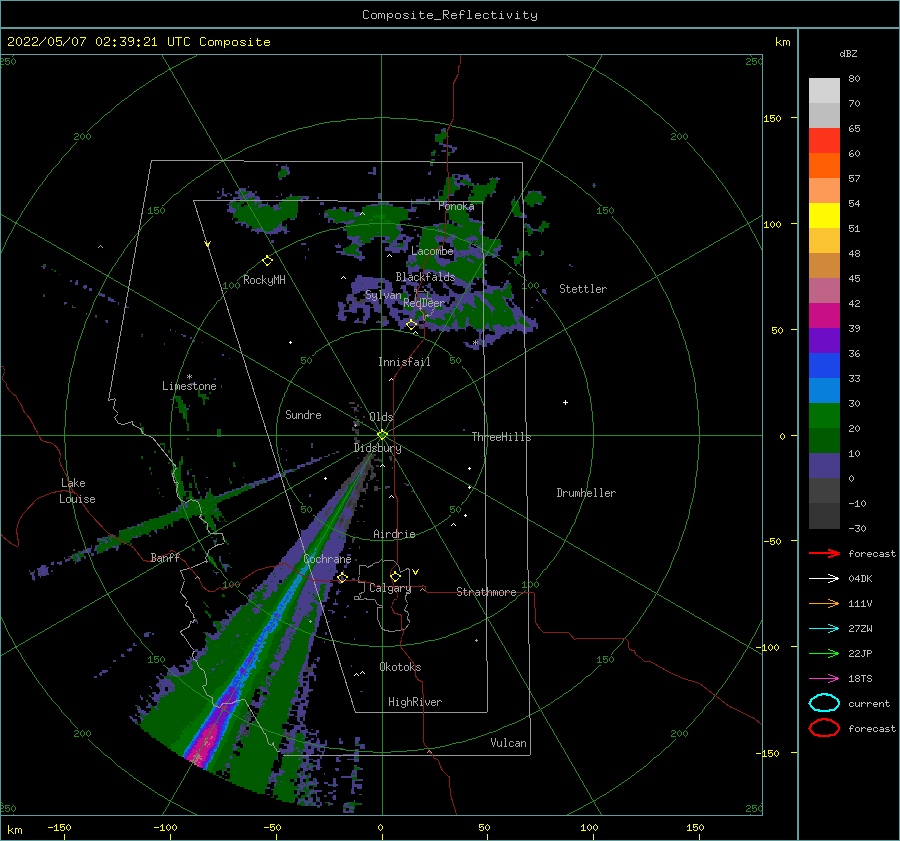Click the ThreeHills label
Viewport: 900px width, 841px height.
pos(501,437)
